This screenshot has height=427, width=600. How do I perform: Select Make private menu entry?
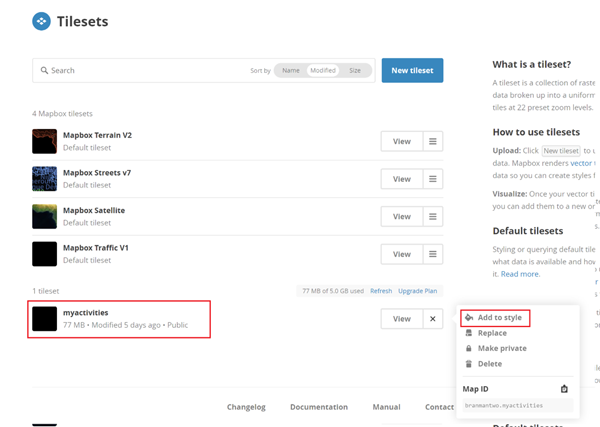pyautogui.click(x=502, y=349)
